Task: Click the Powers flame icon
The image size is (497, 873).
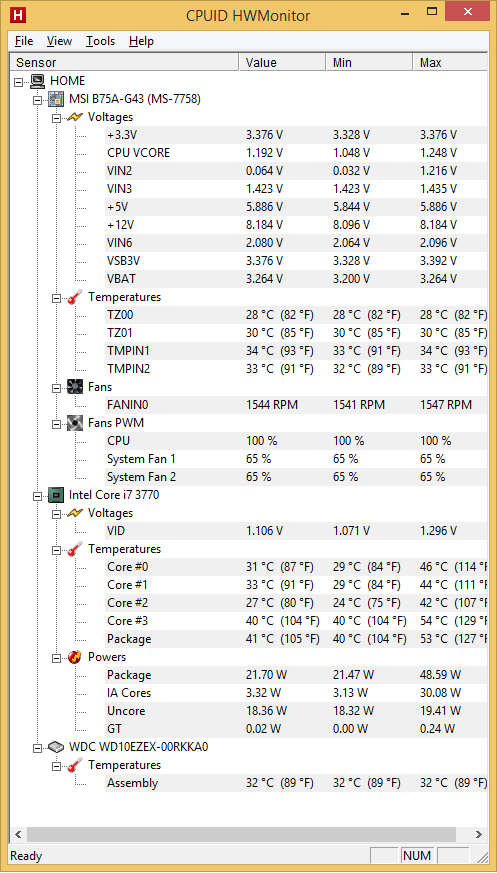Action: point(75,657)
